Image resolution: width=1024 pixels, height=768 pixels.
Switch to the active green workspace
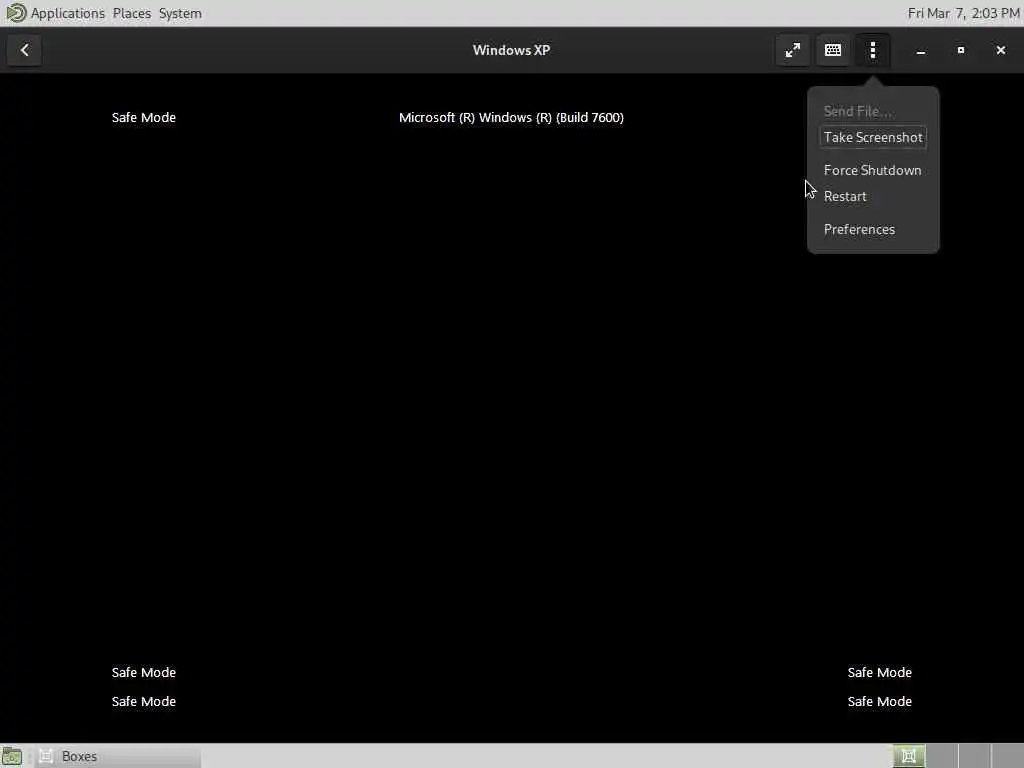(908, 756)
